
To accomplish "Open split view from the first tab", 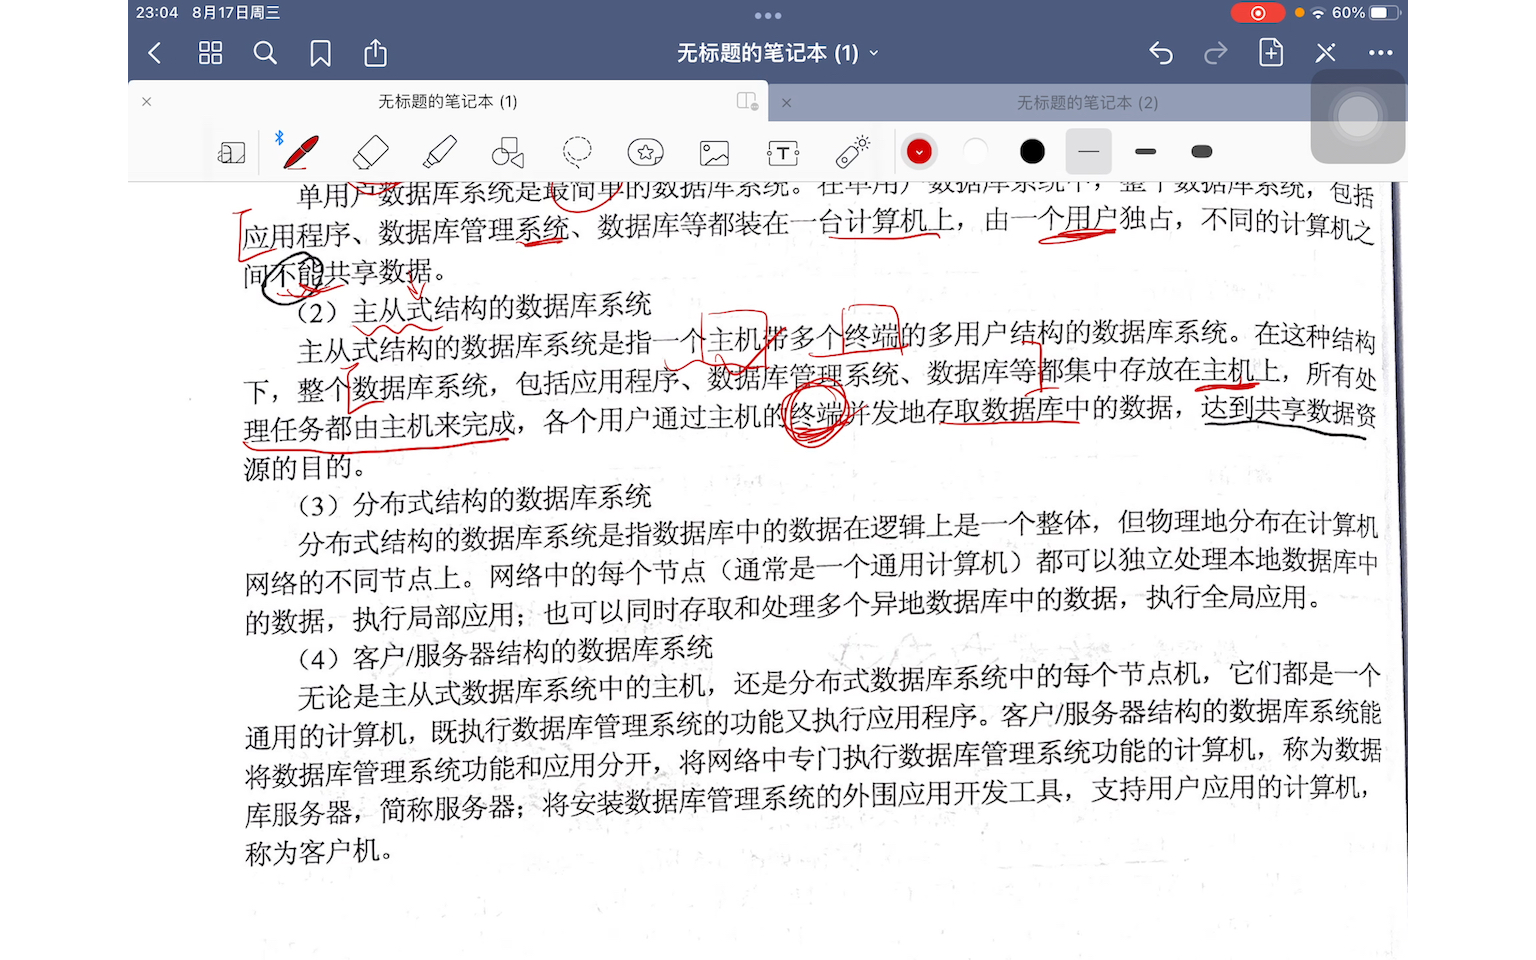I will [747, 102].
